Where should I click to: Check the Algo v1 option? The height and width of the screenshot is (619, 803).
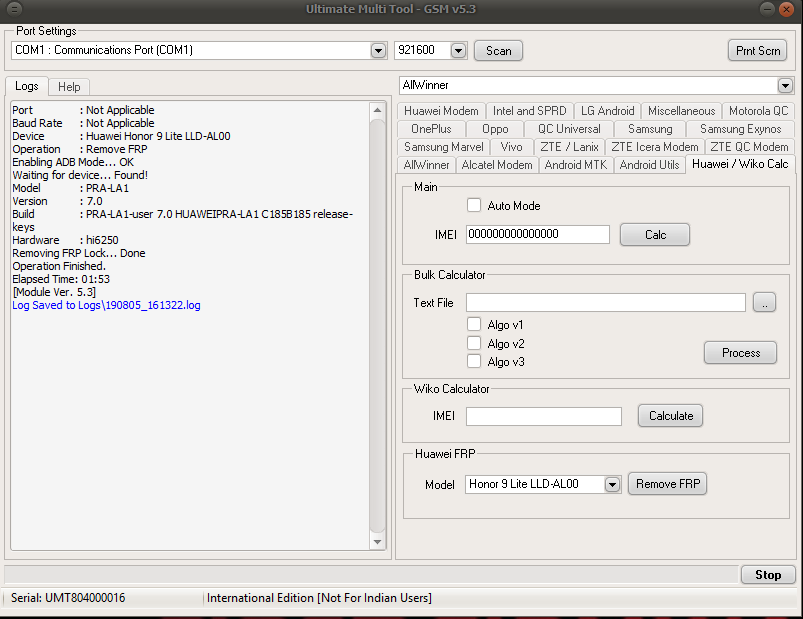474,325
